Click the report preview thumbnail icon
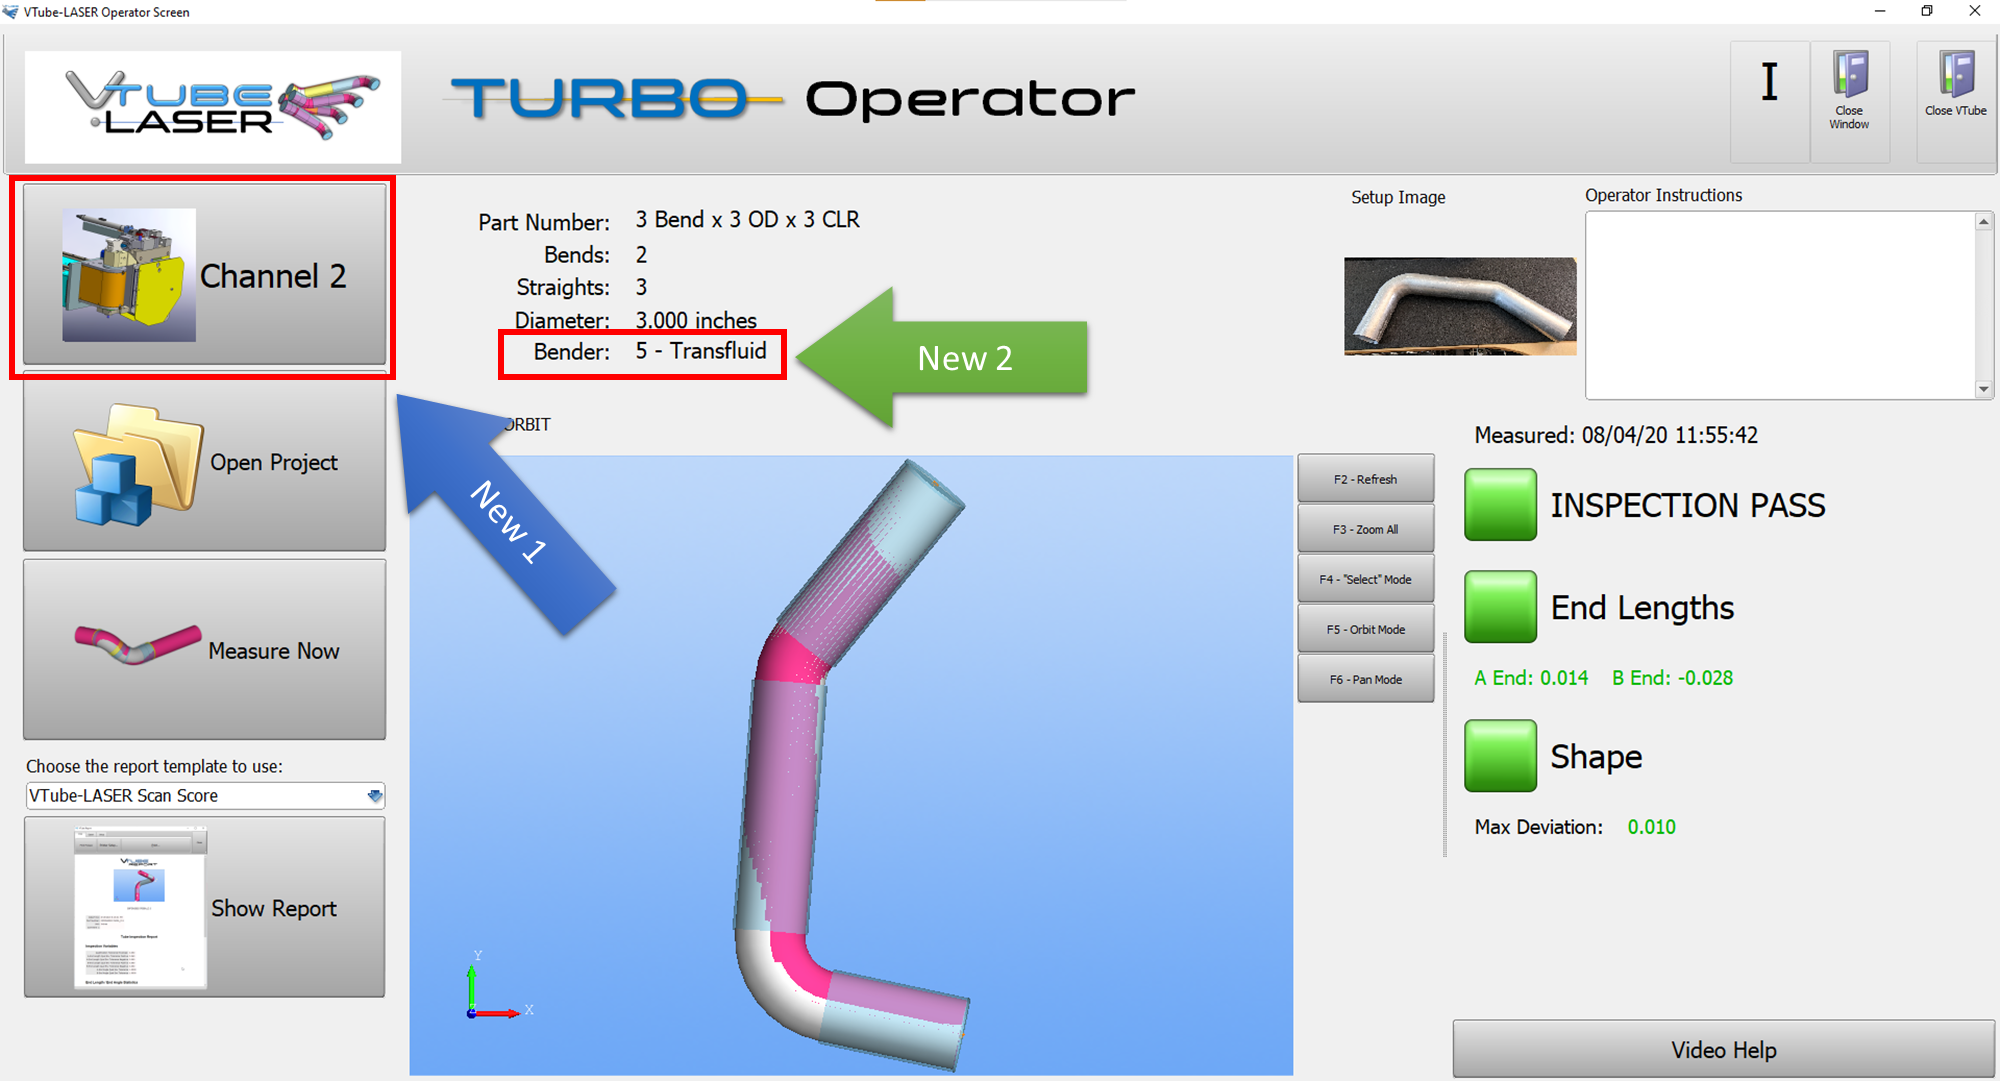Screen dimensions: 2000x1081 click(x=140, y=907)
